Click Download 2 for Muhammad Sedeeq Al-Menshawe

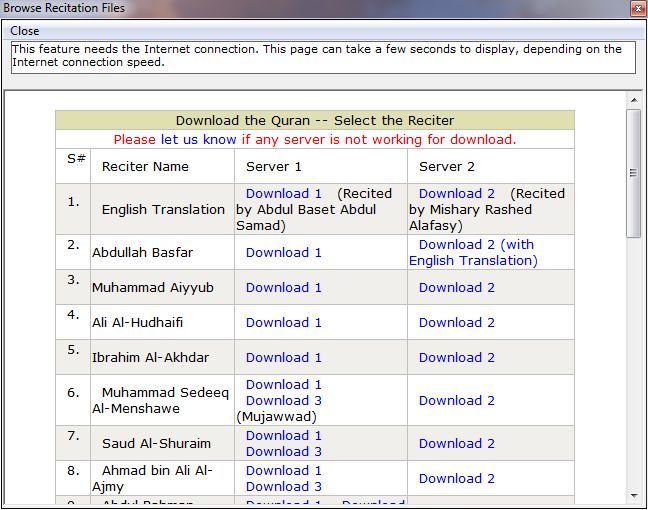(457, 400)
